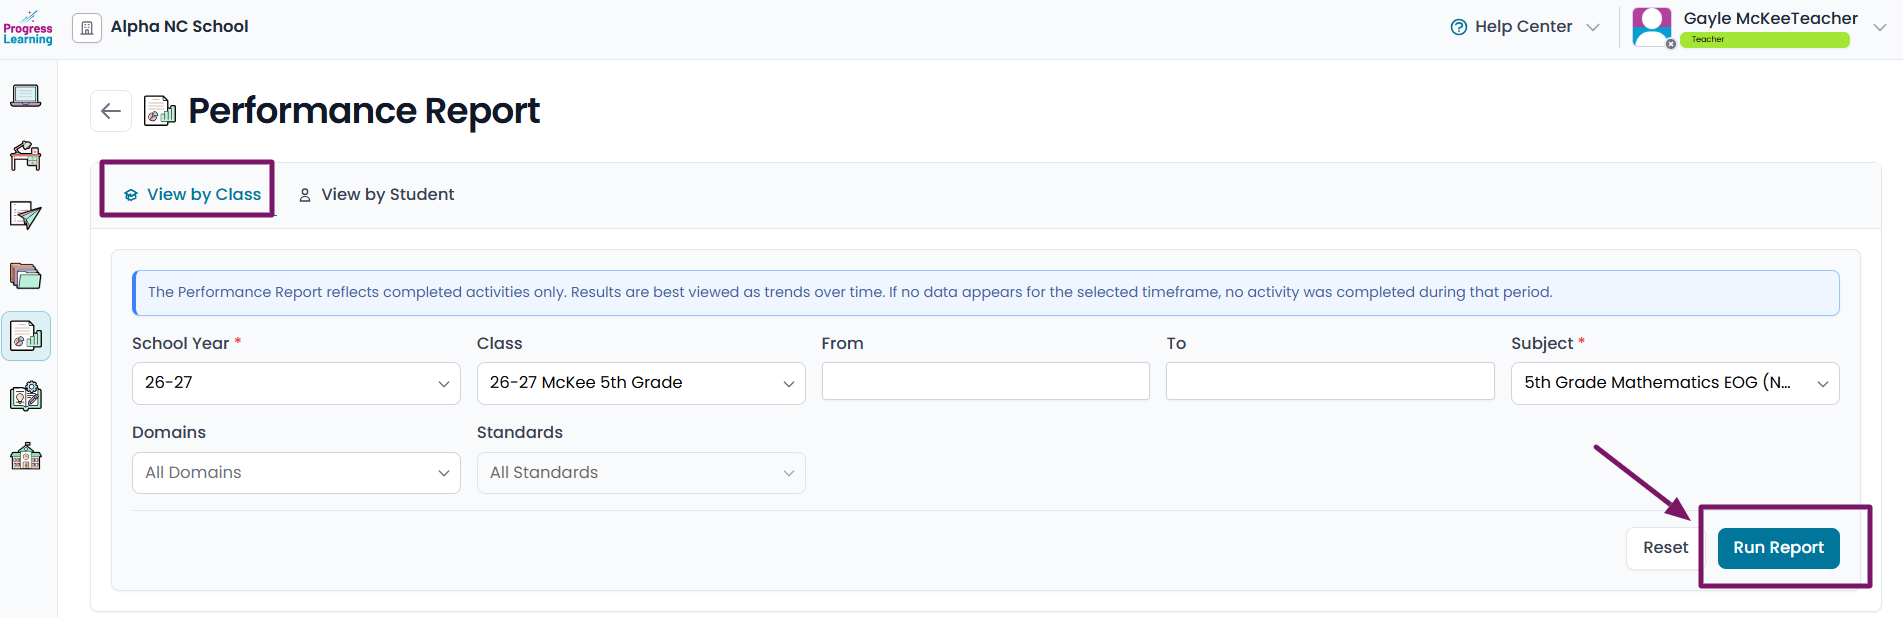1903x617 pixels.
Task: Click the Progress Learning logo
Action: [28, 28]
